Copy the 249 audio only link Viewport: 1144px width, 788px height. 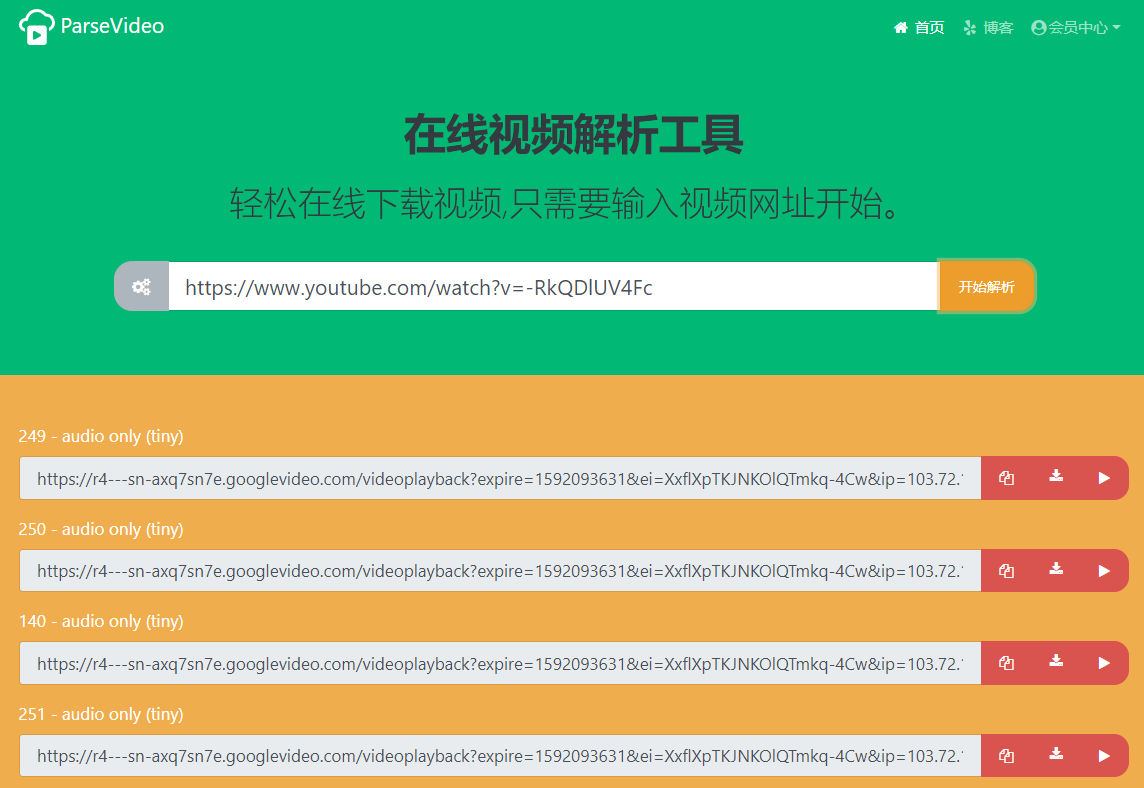1006,478
